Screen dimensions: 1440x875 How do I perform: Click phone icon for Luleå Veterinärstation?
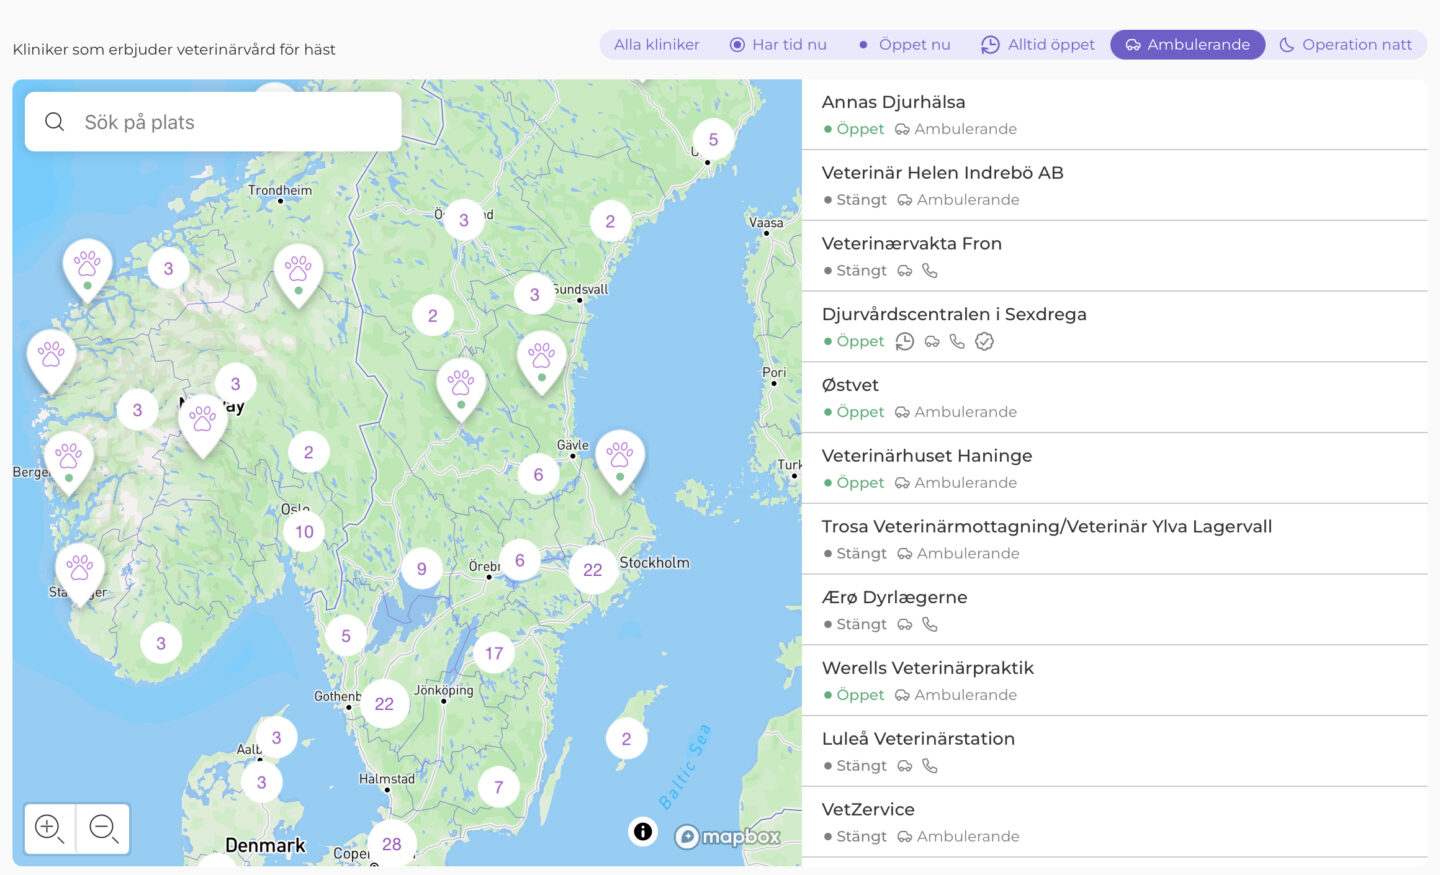tap(930, 766)
